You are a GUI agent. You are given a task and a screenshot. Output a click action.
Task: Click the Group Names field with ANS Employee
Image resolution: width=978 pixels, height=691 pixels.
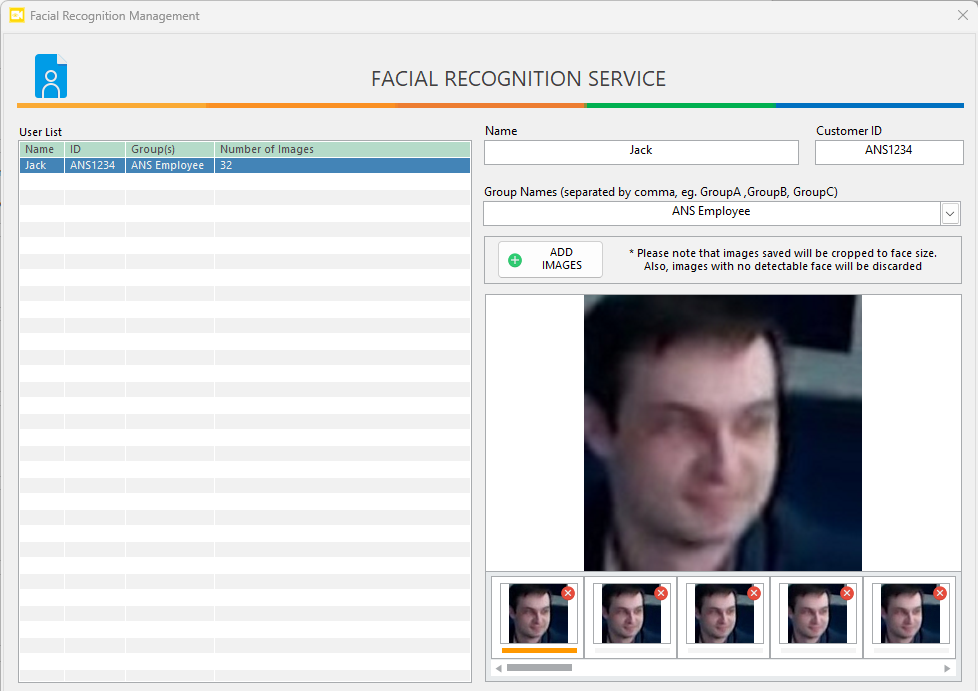[x=710, y=213]
